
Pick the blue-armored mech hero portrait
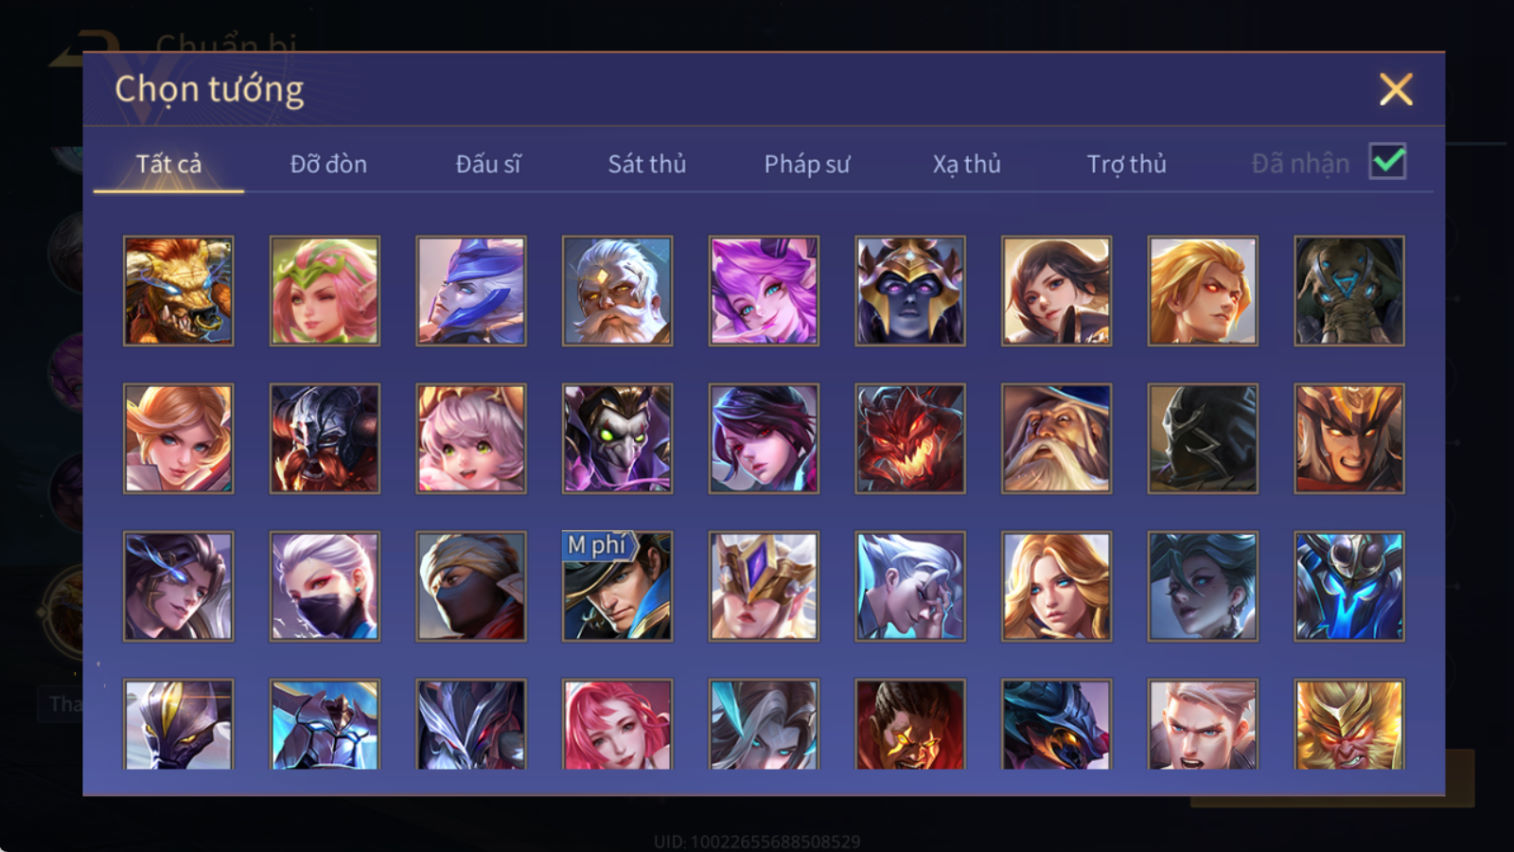pos(1349,586)
